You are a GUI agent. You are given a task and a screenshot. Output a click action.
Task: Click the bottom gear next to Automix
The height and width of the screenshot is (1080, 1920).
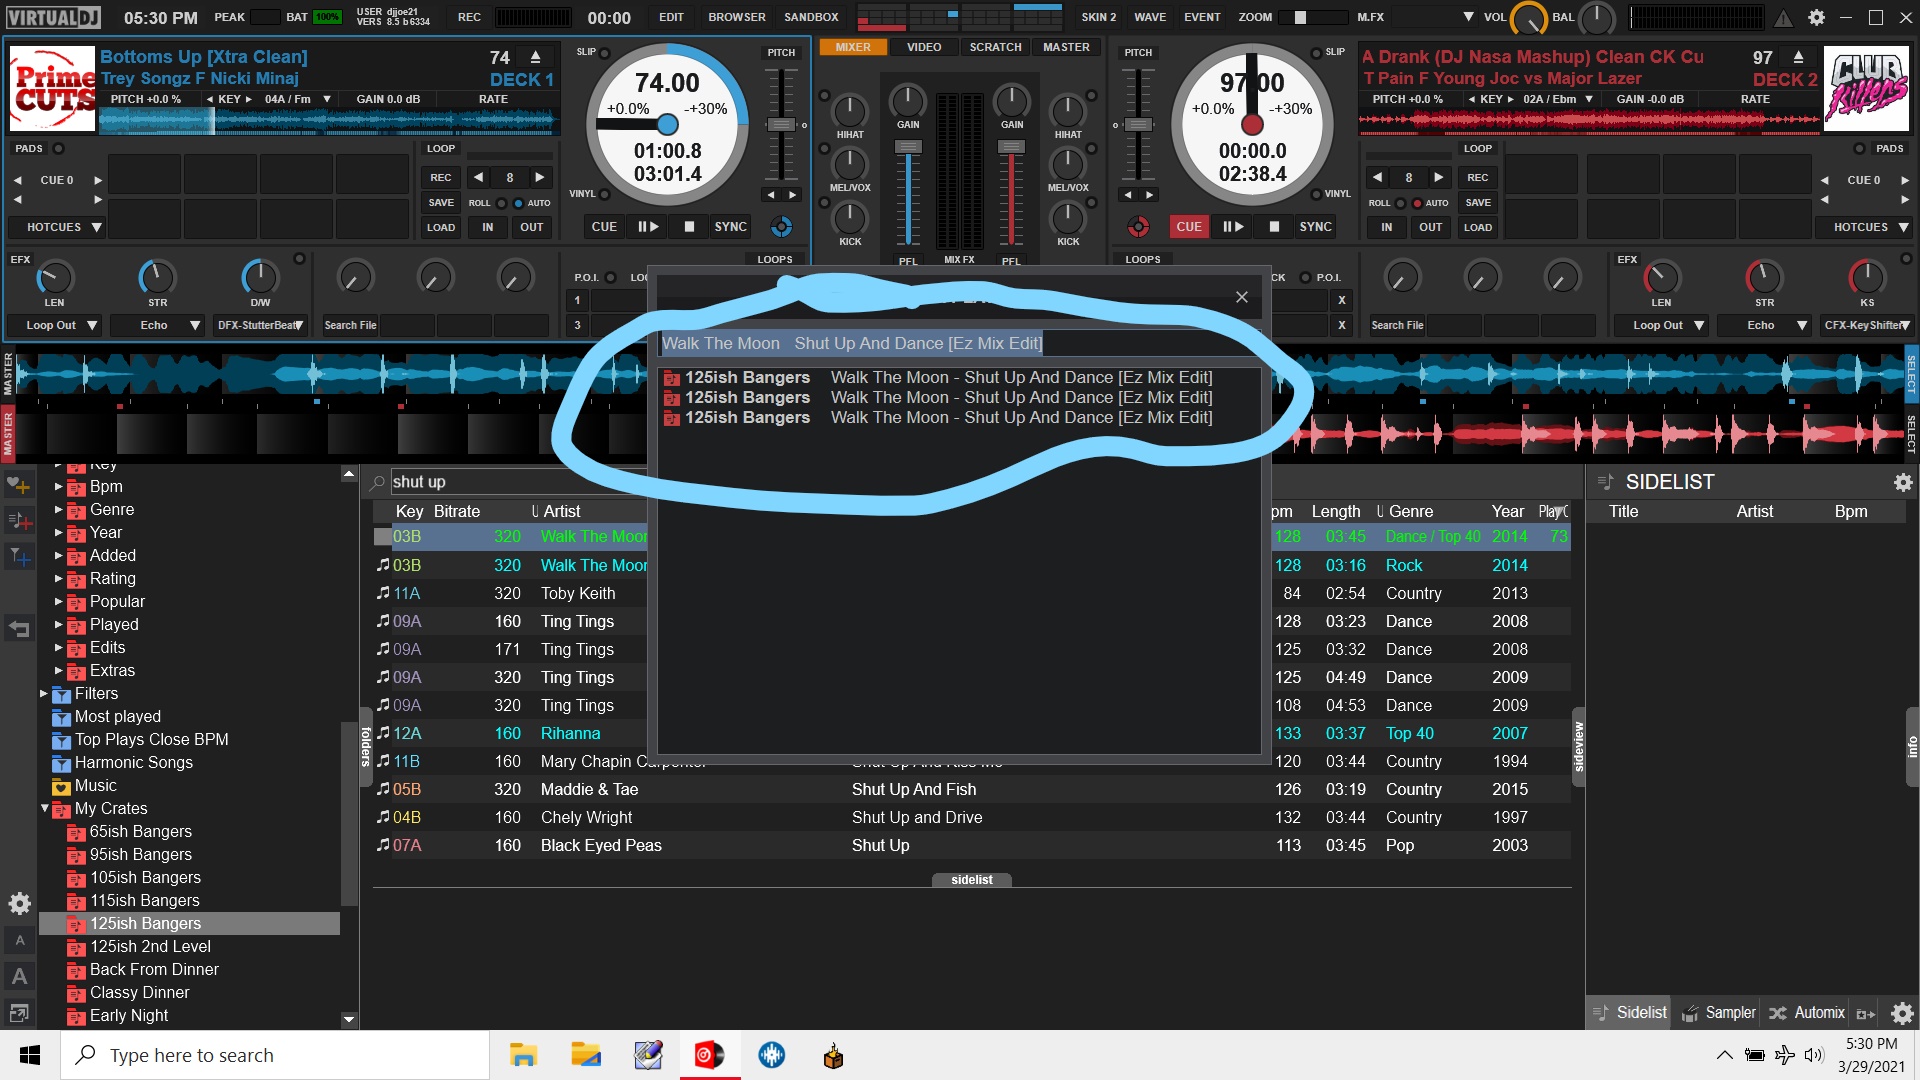1902,1014
